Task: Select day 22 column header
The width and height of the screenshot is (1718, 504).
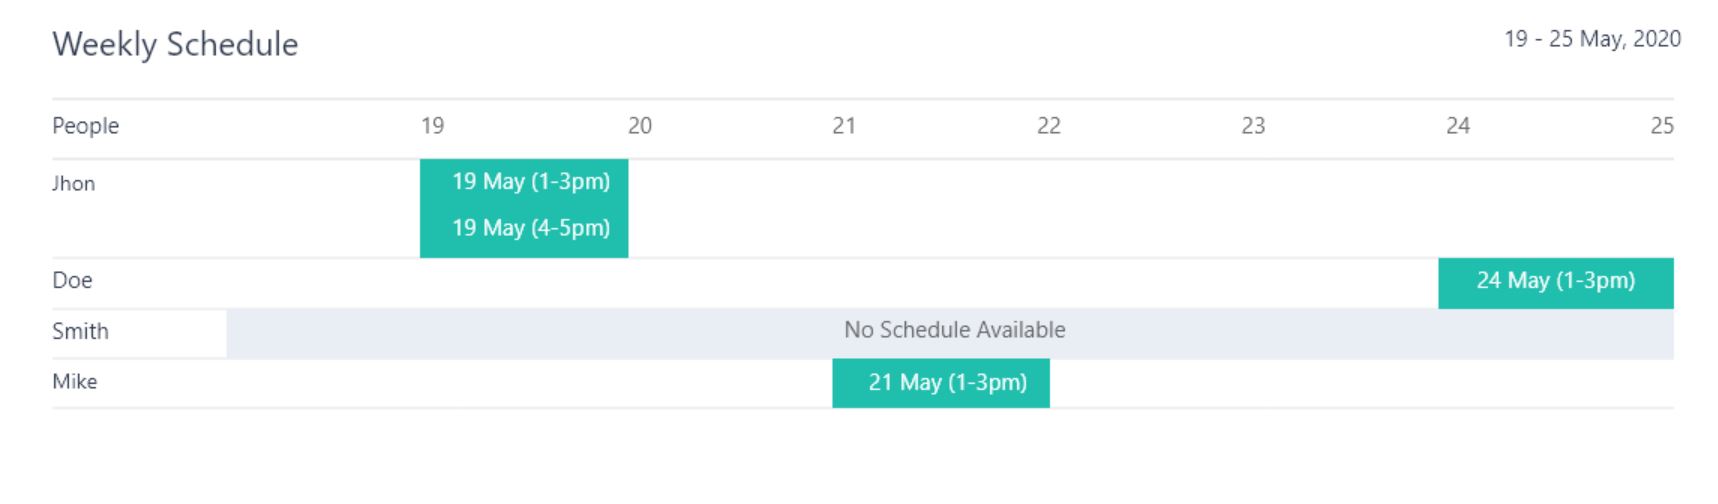Action: (x=1049, y=126)
